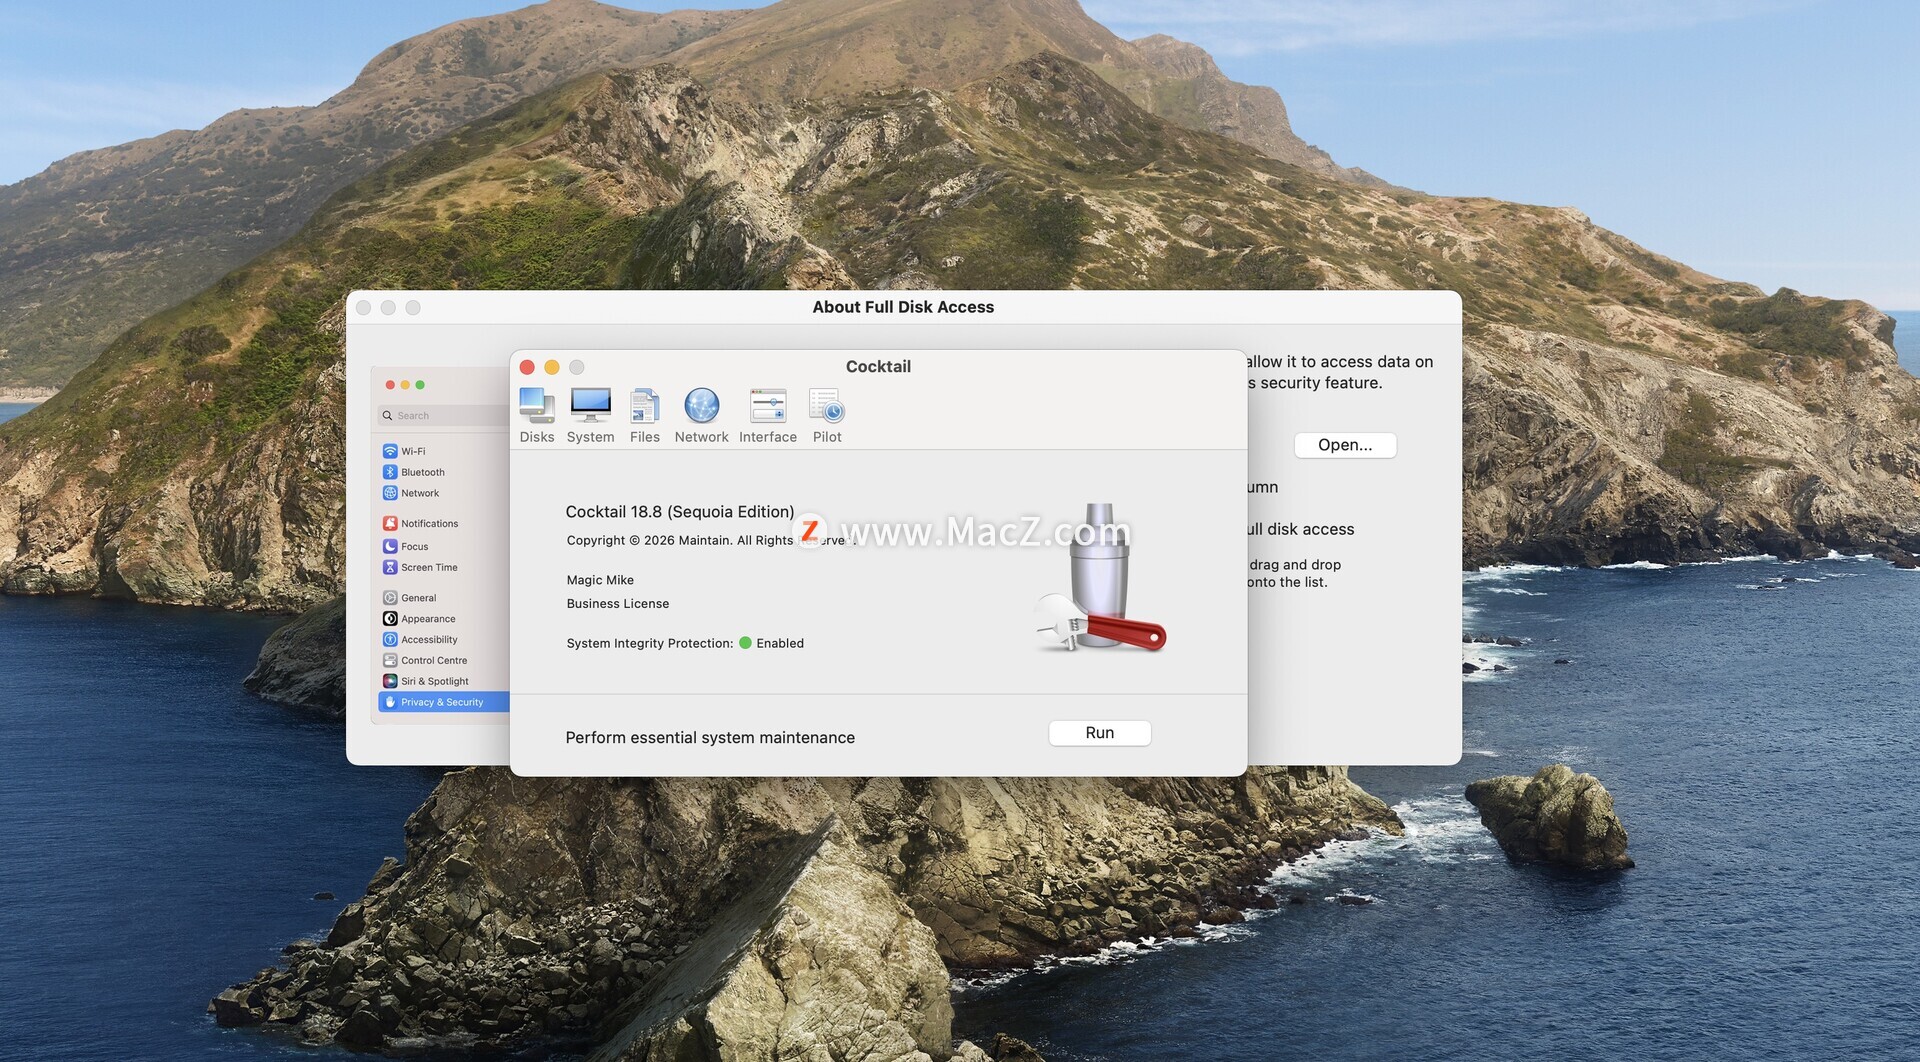
Task: Click the Search field in settings sidebar
Action: [440, 416]
